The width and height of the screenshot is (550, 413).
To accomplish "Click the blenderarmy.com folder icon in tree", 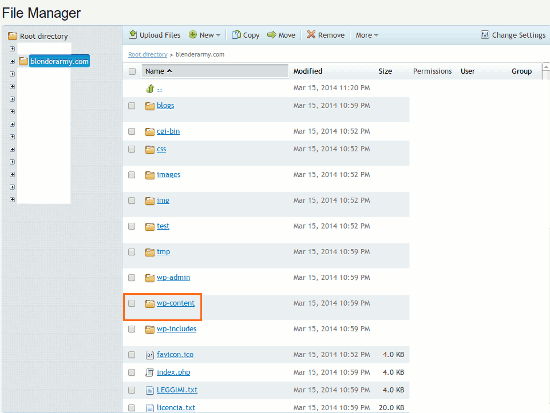I will click(x=23, y=61).
